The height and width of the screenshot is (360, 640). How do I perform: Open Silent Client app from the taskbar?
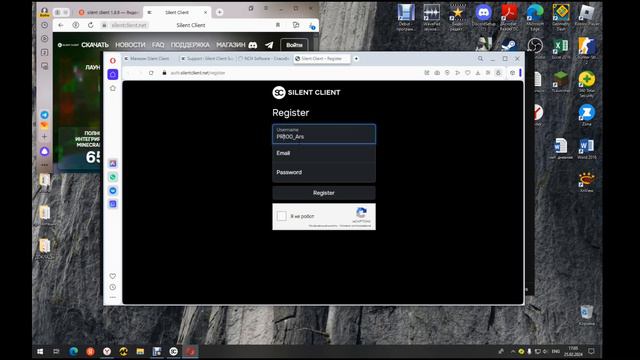[x=173, y=351]
